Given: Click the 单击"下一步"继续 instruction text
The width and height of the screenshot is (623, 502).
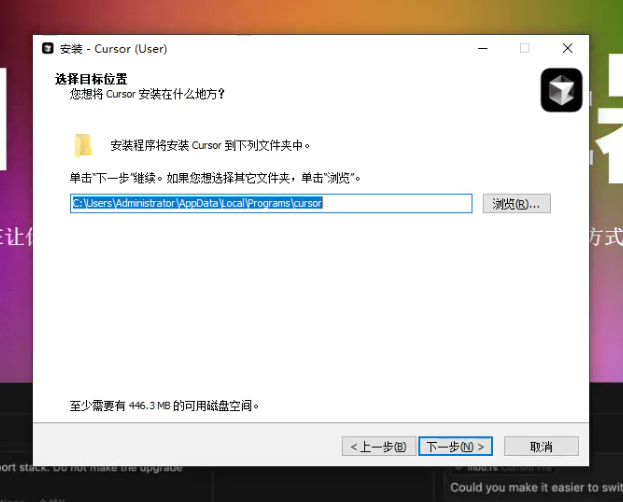Looking at the screenshot, I should tap(215, 178).
